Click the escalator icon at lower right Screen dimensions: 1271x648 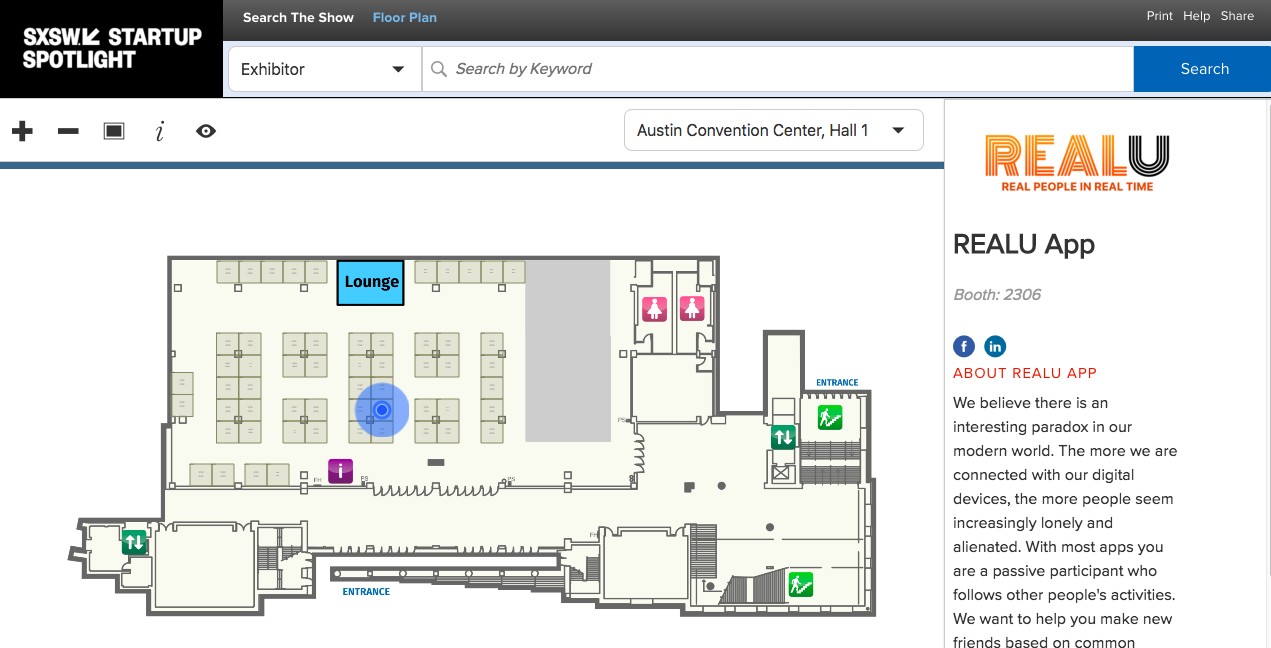click(800, 584)
